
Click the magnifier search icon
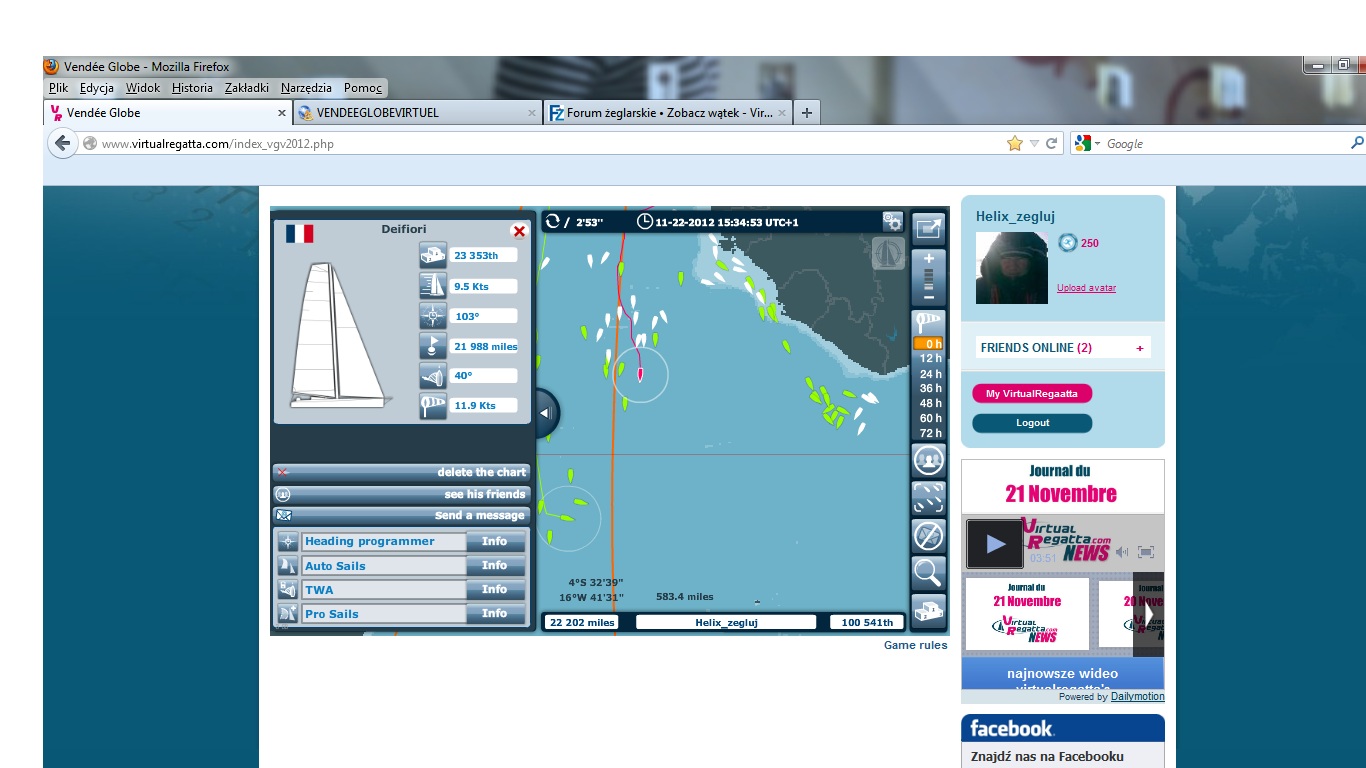928,572
